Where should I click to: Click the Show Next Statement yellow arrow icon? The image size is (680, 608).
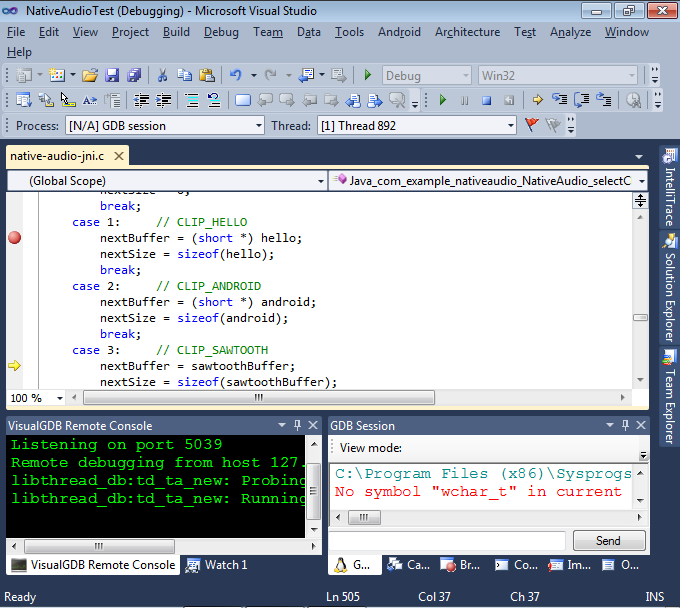(x=538, y=100)
